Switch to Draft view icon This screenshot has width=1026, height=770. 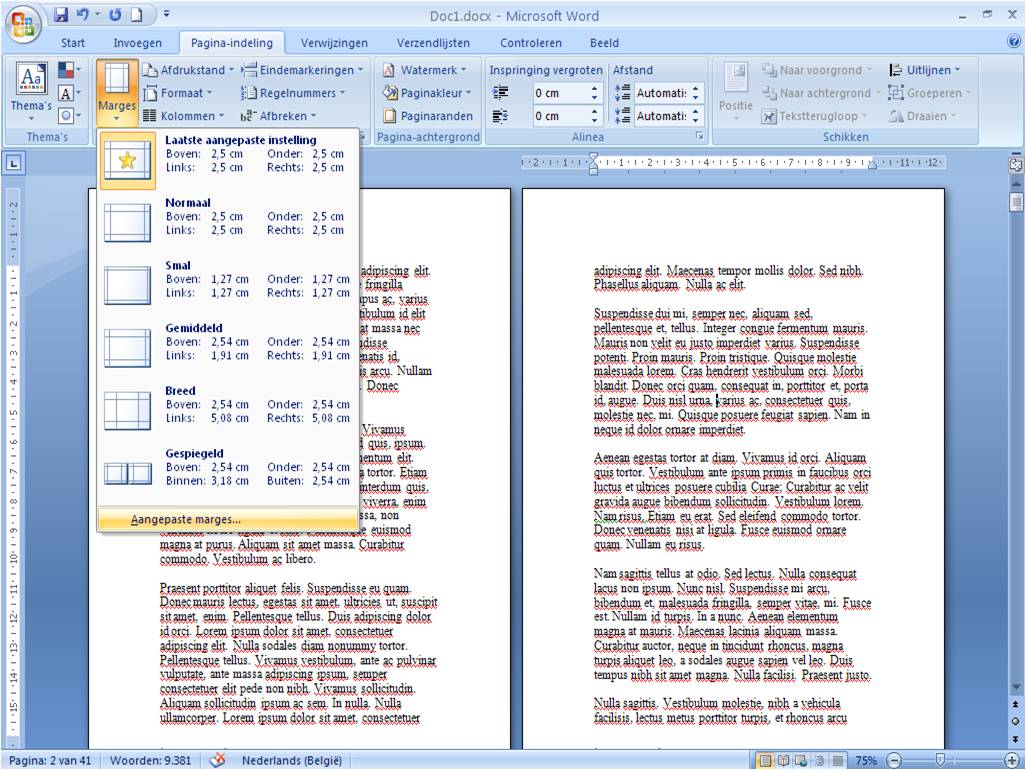[x=838, y=760]
